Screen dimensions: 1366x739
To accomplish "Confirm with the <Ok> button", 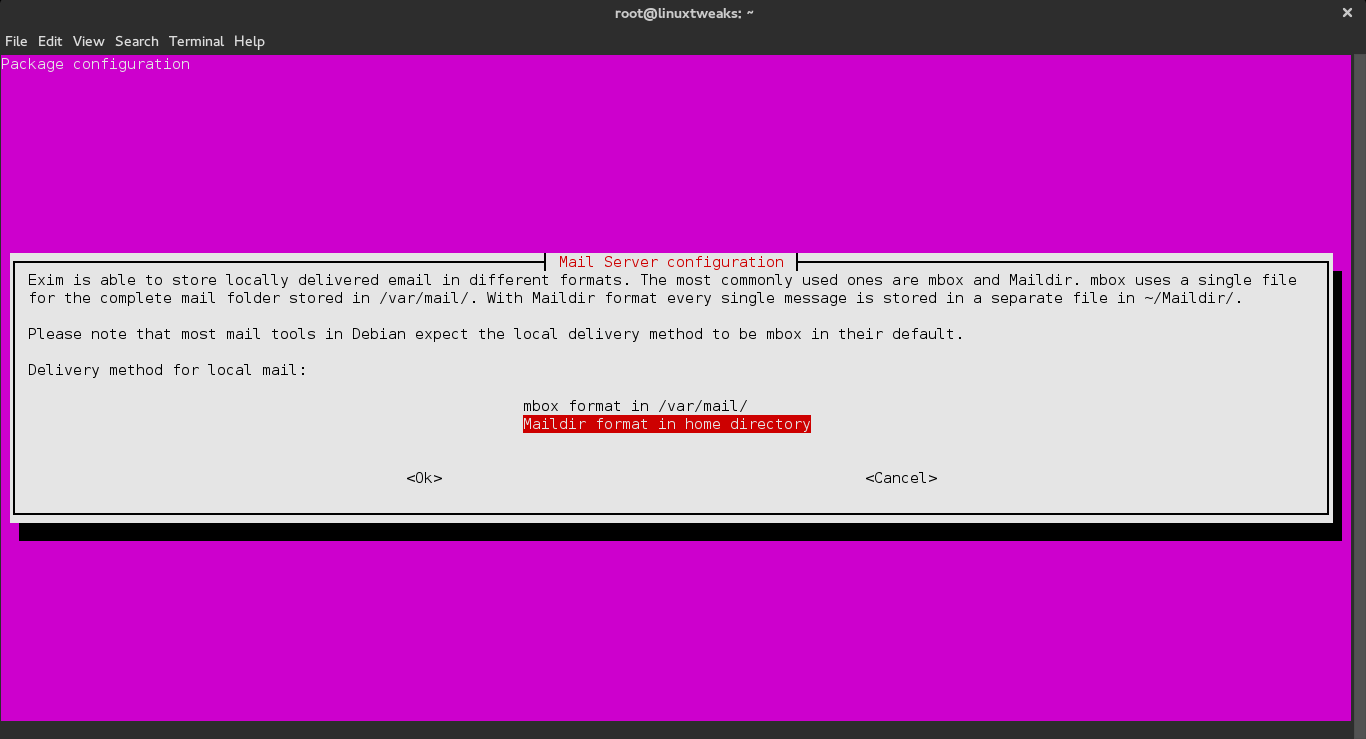I will point(424,478).
